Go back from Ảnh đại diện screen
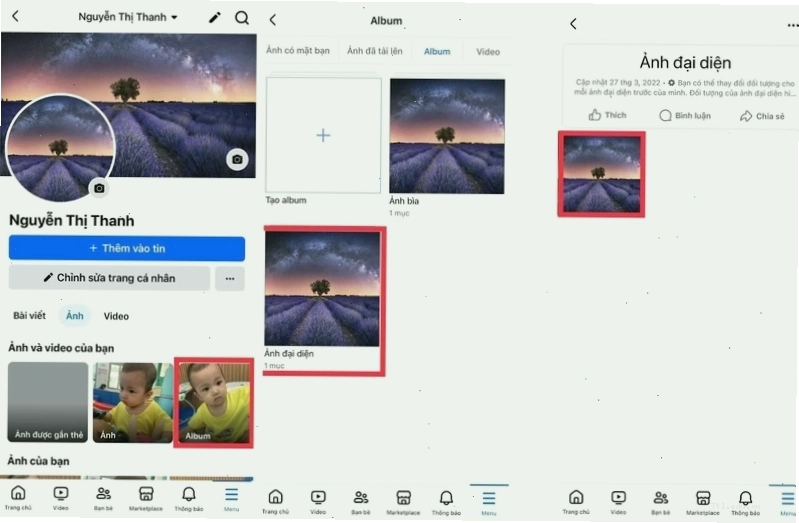 [573, 23]
